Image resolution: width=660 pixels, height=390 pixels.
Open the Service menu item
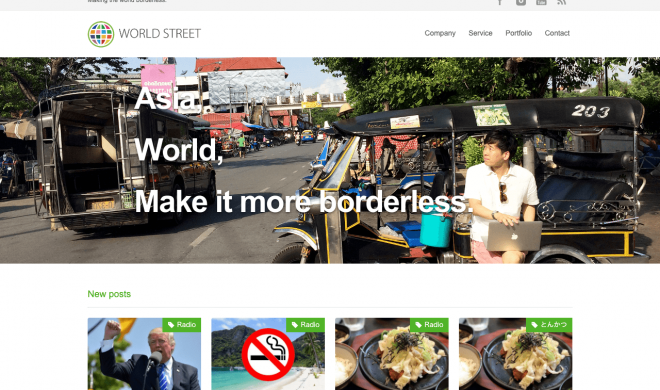point(480,33)
